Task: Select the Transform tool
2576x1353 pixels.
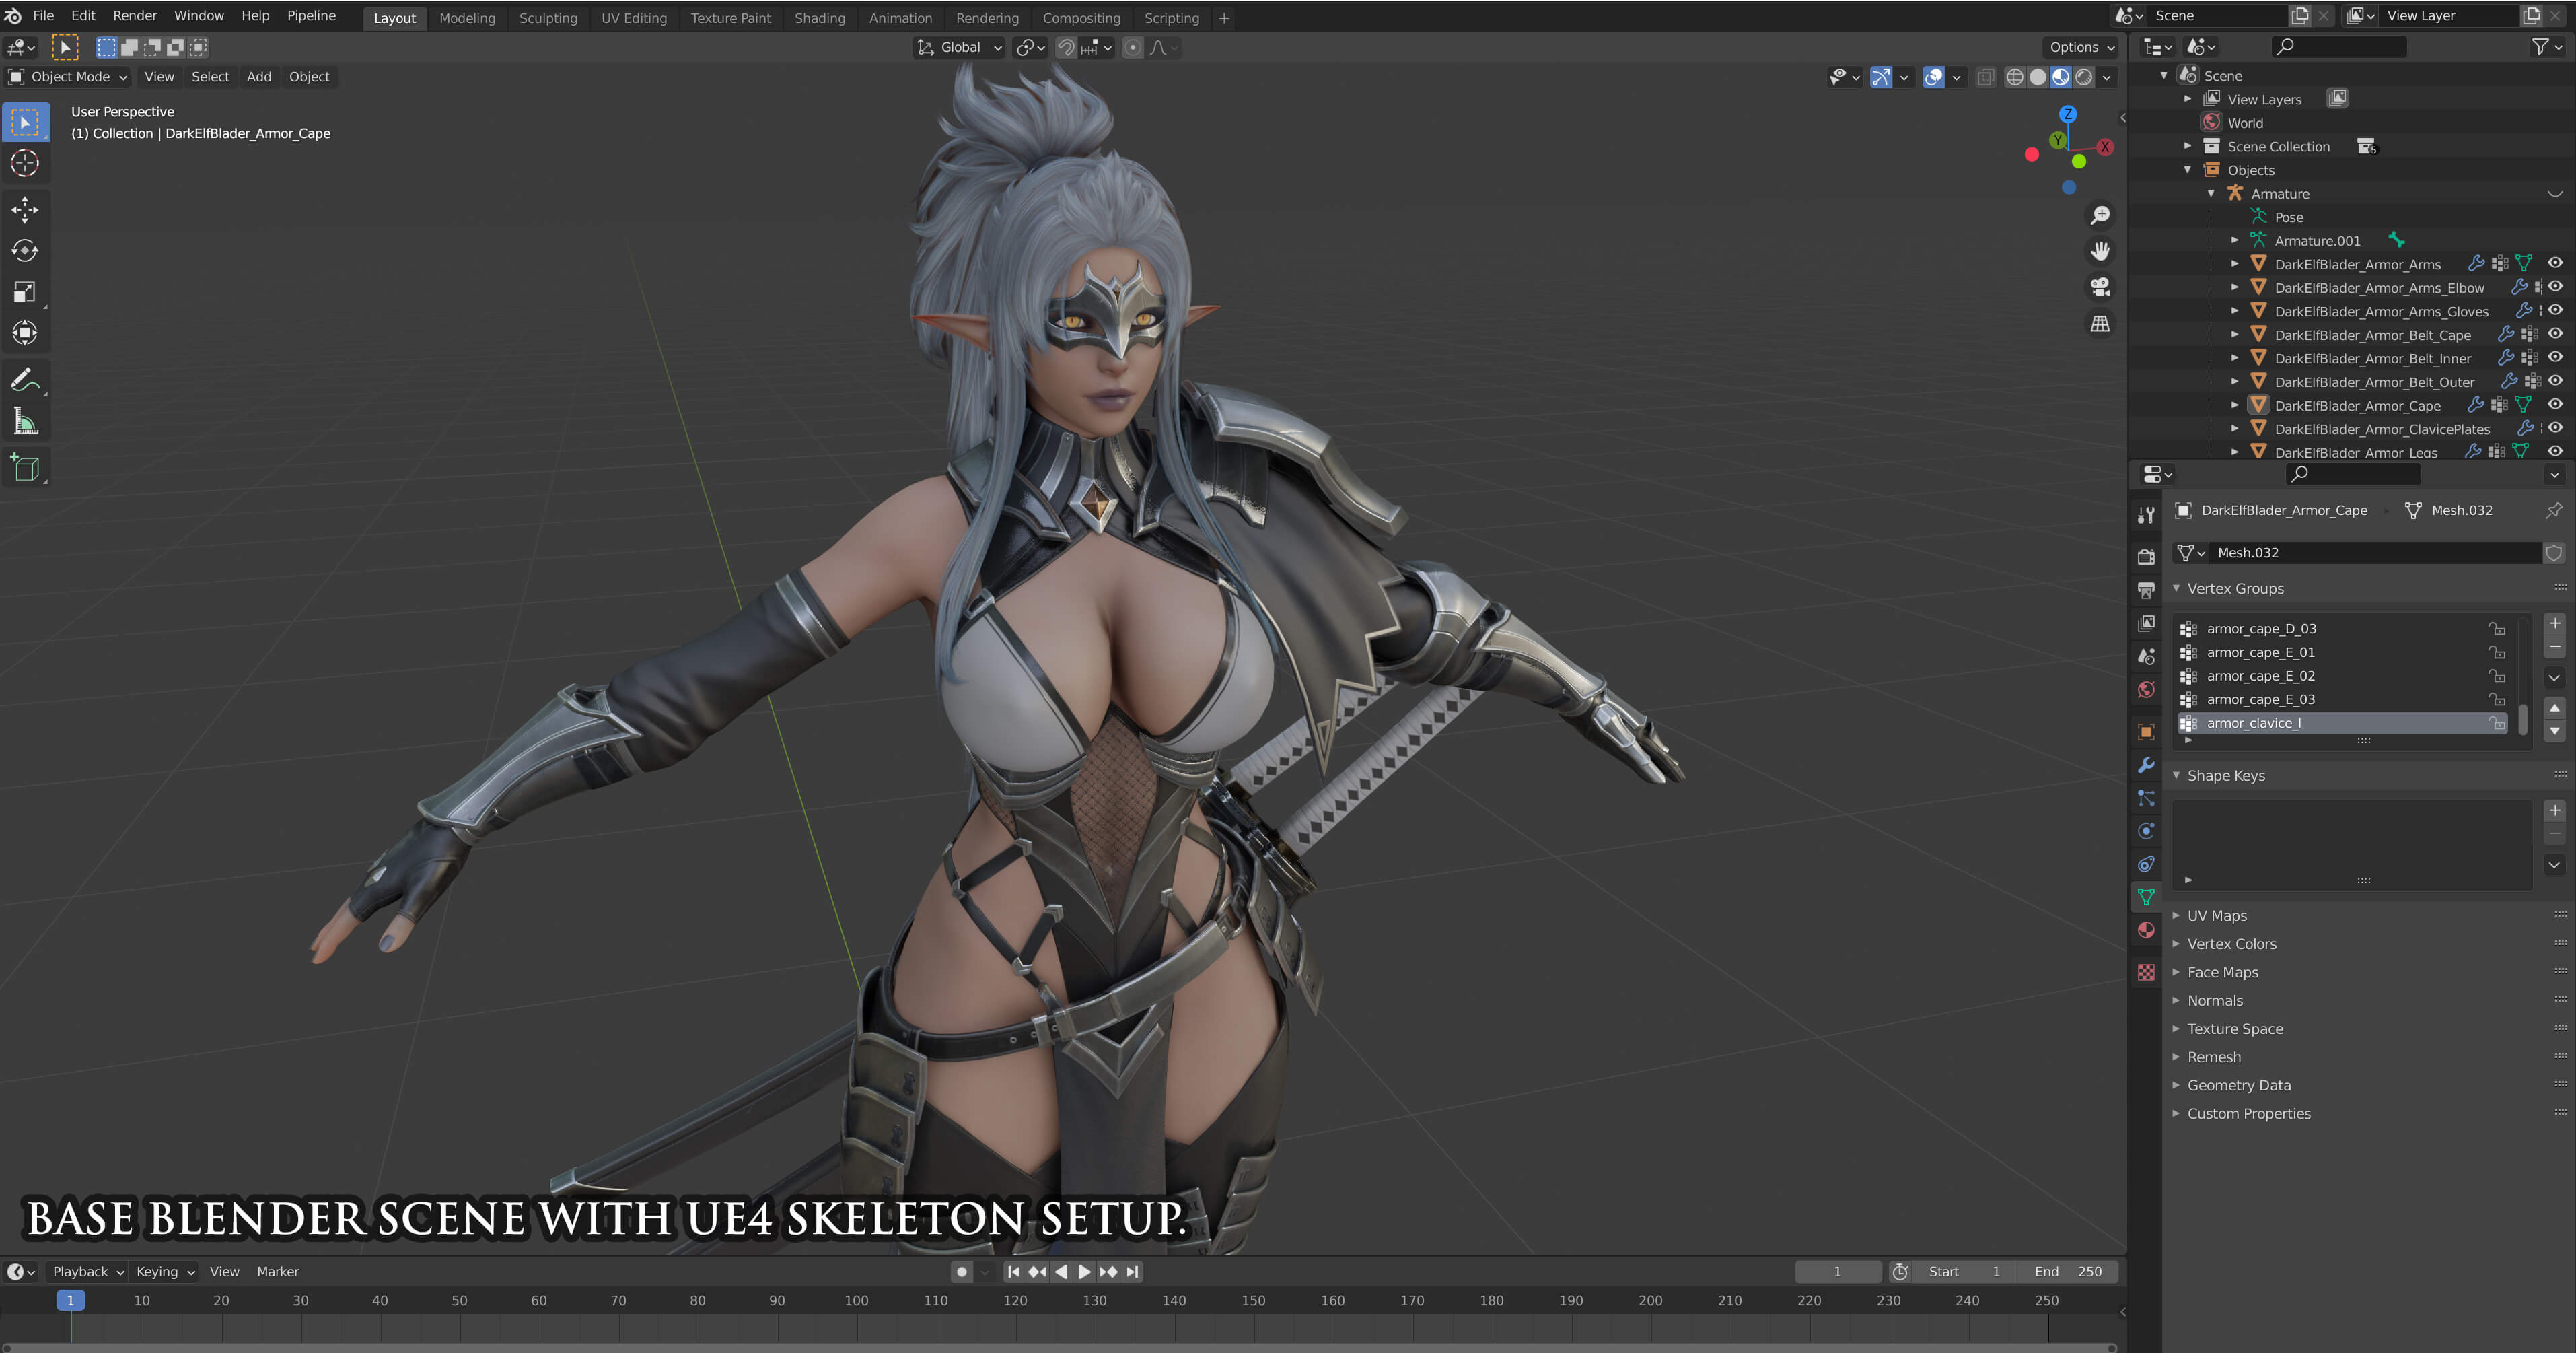Action: pyautogui.click(x=25, y=333)
